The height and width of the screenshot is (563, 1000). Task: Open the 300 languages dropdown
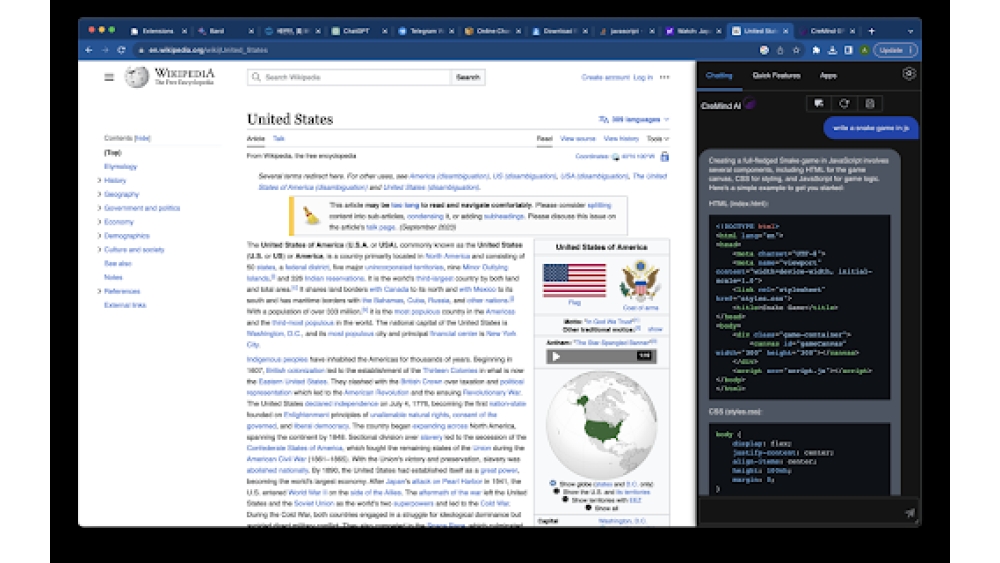[x=635, y=119]
